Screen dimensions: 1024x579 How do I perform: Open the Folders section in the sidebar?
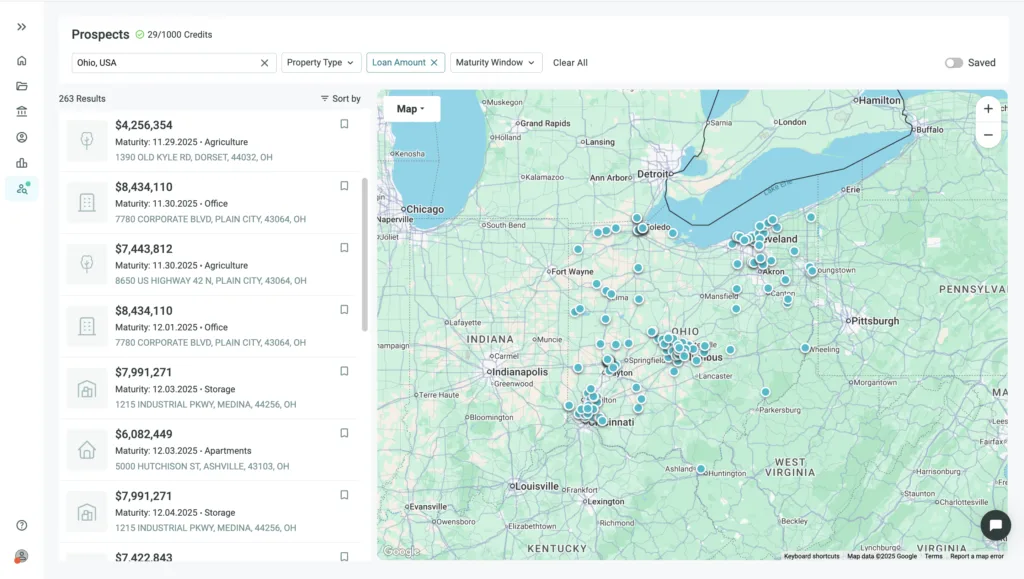[21, 86]
